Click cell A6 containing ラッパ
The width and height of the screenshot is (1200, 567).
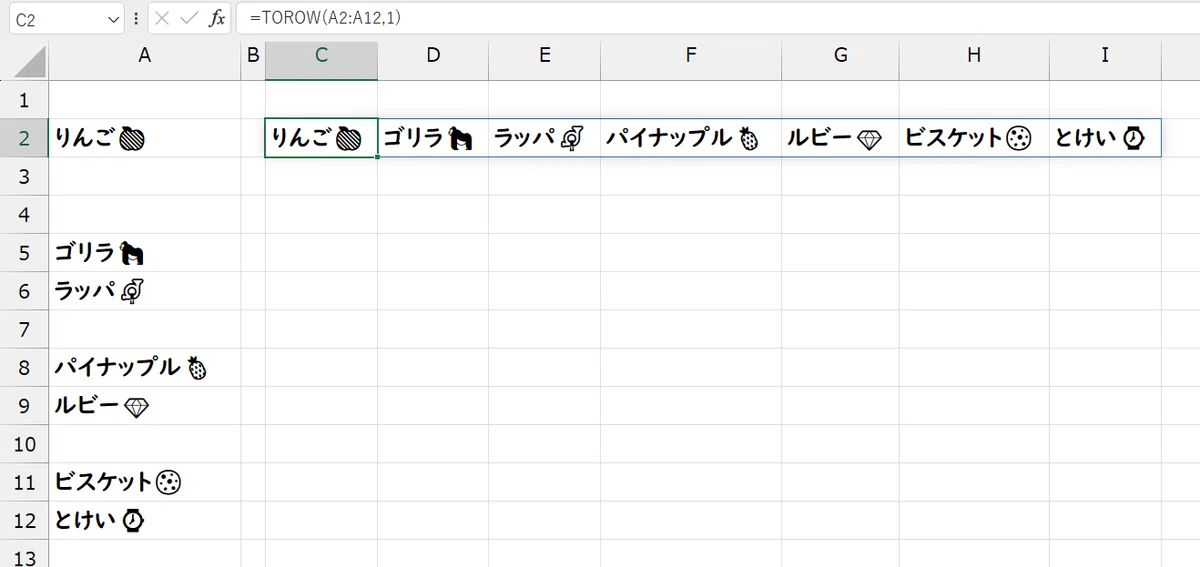point(145,290)
